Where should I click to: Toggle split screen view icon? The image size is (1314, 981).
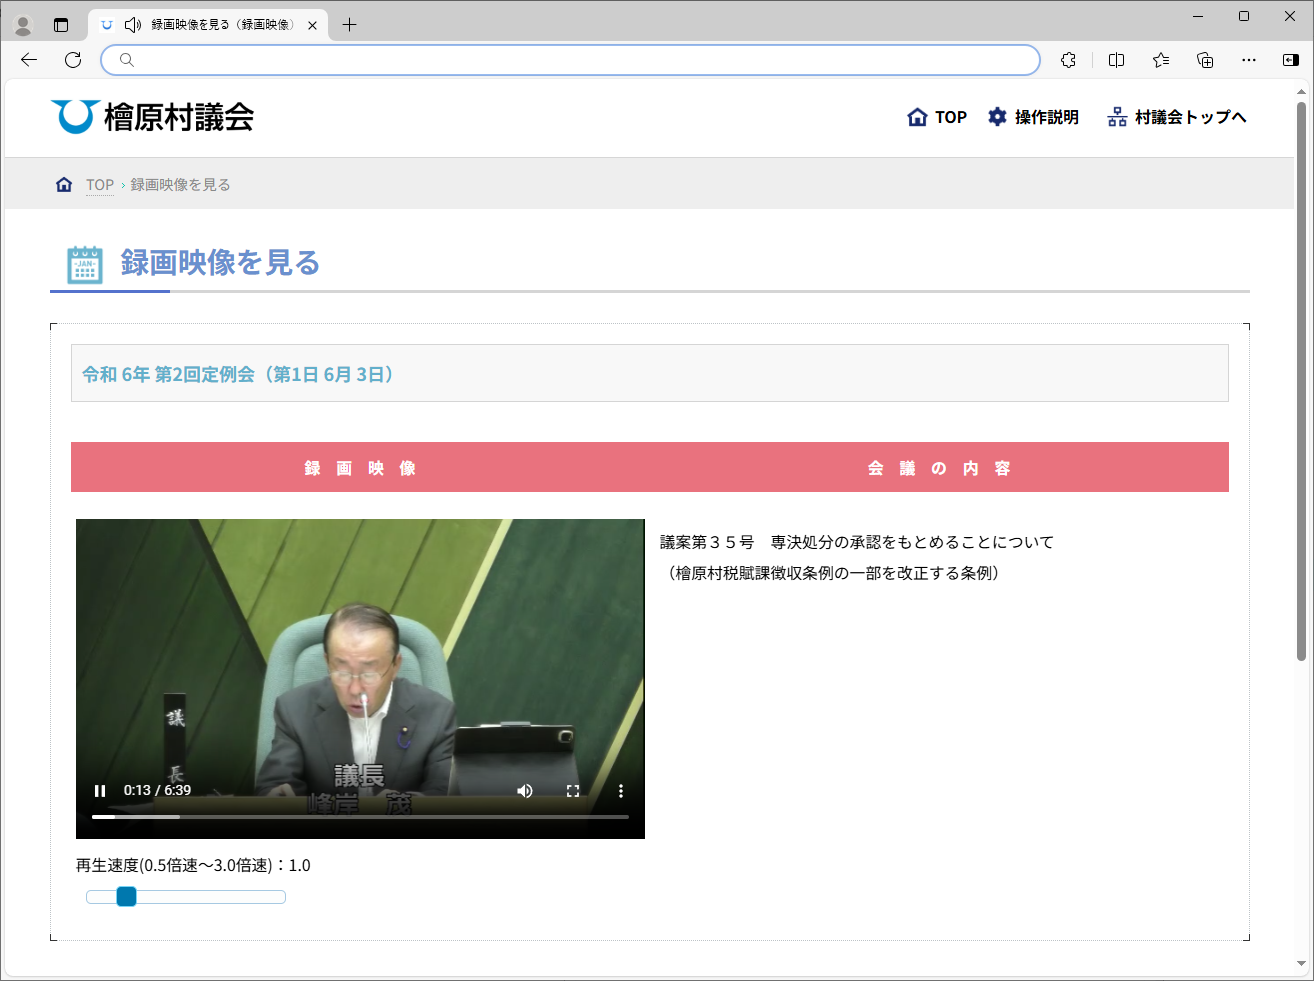1117,60
